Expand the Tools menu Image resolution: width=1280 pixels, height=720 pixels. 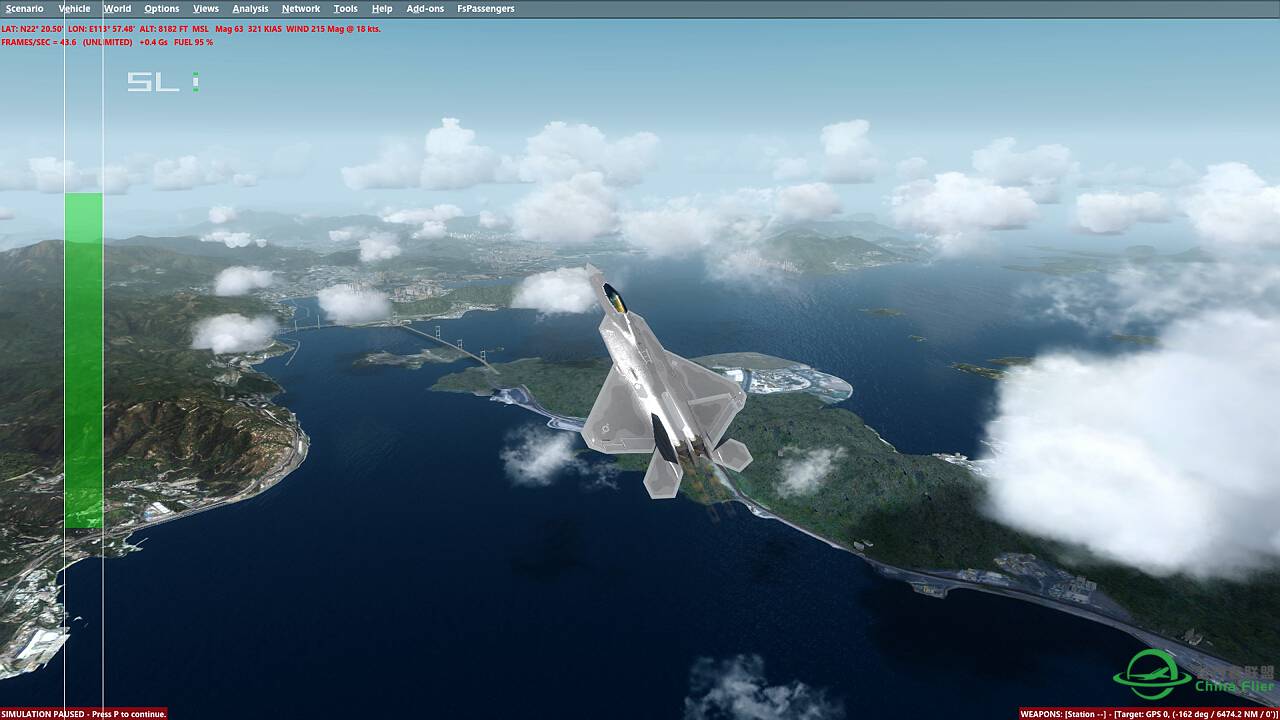(345, 9)
